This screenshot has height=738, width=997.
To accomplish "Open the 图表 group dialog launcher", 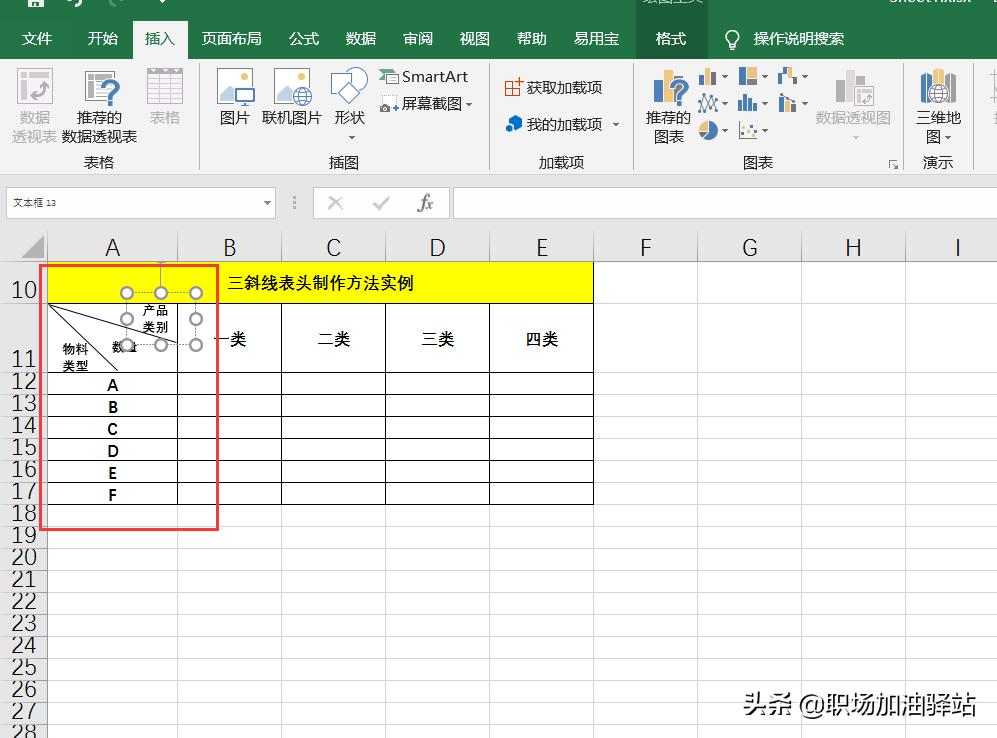I will click(x=893, y=164).
